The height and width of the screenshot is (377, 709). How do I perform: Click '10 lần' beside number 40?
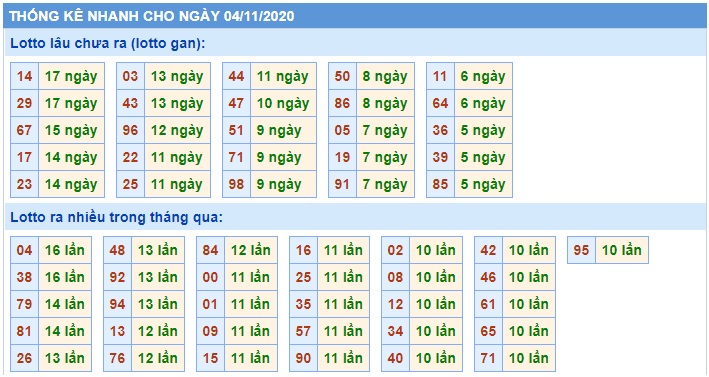point(436,358)
